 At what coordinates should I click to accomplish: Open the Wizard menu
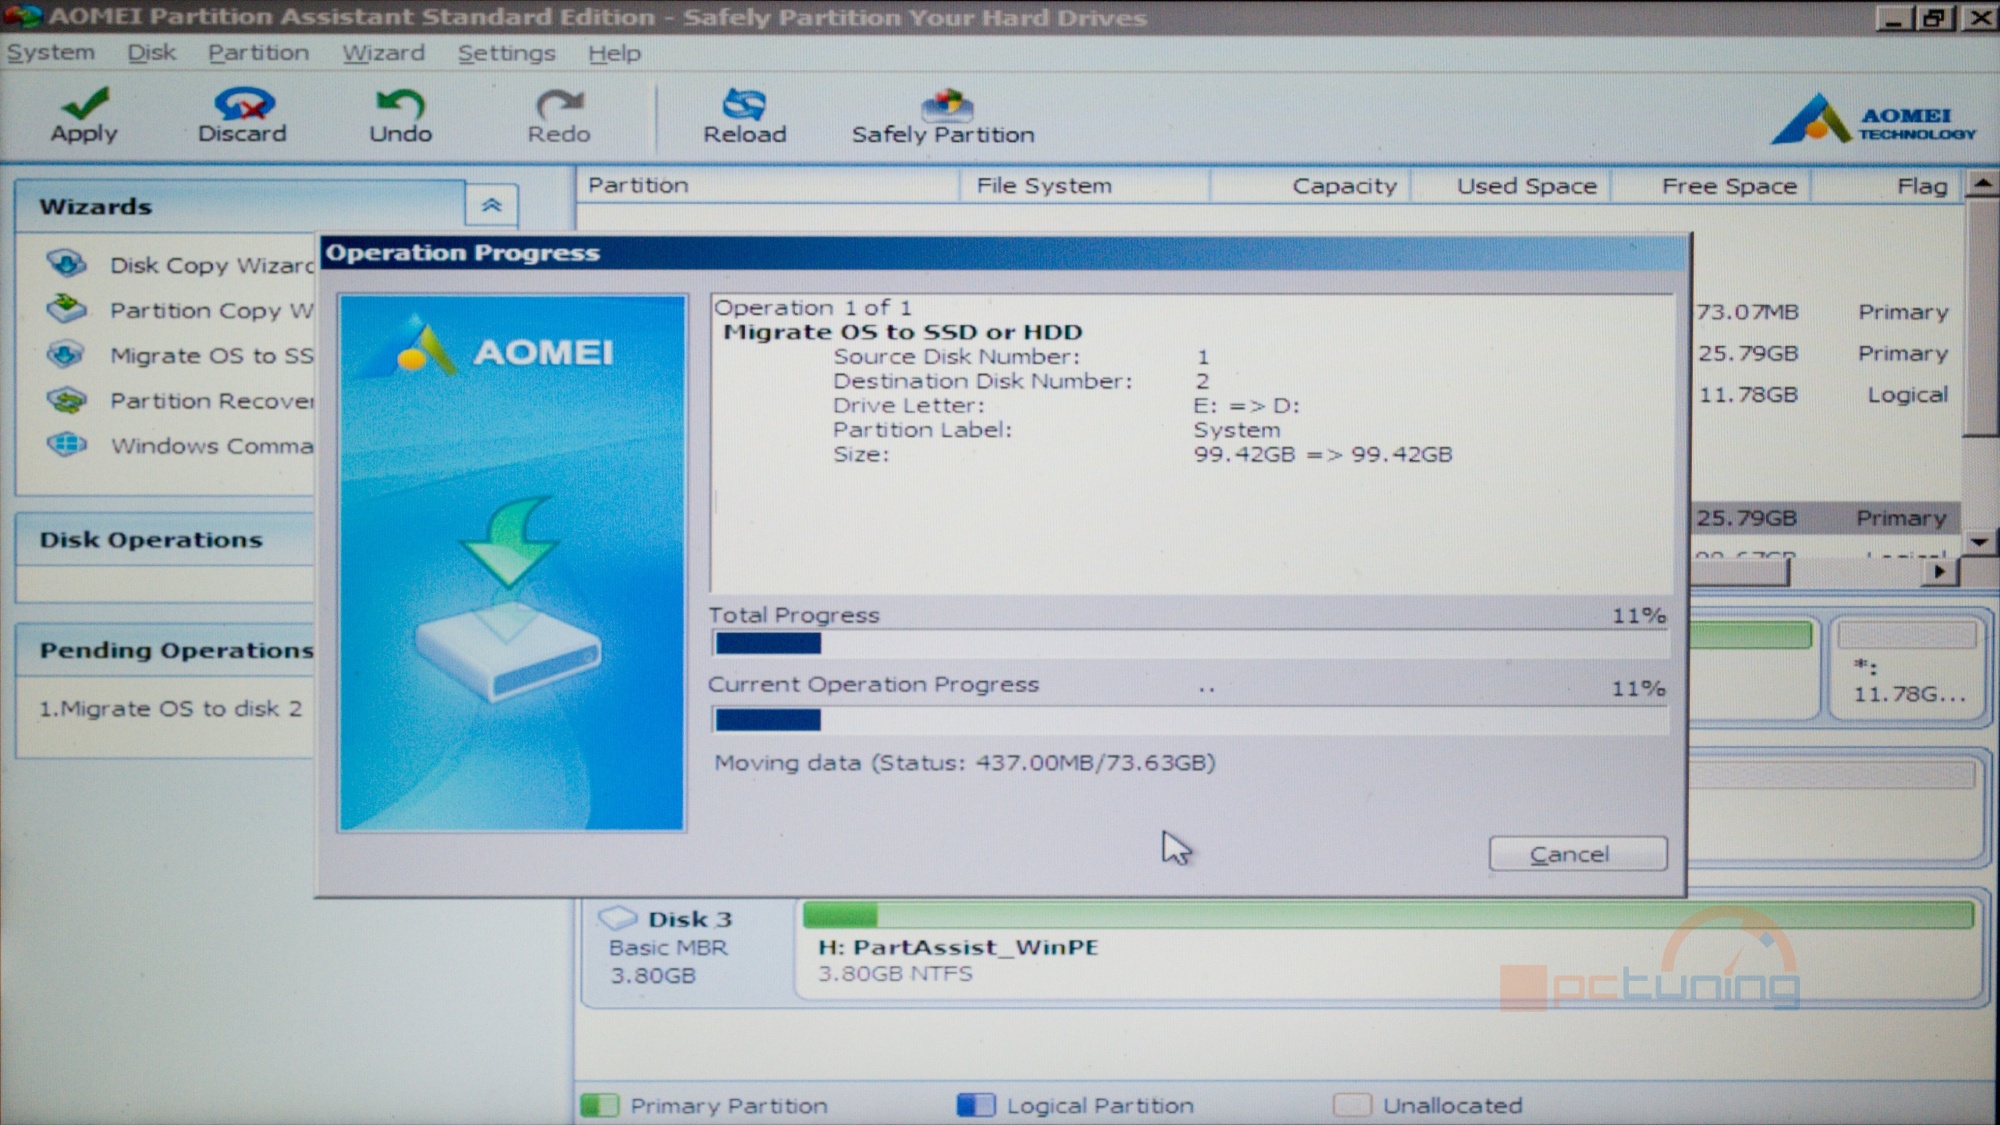point(384,53)
